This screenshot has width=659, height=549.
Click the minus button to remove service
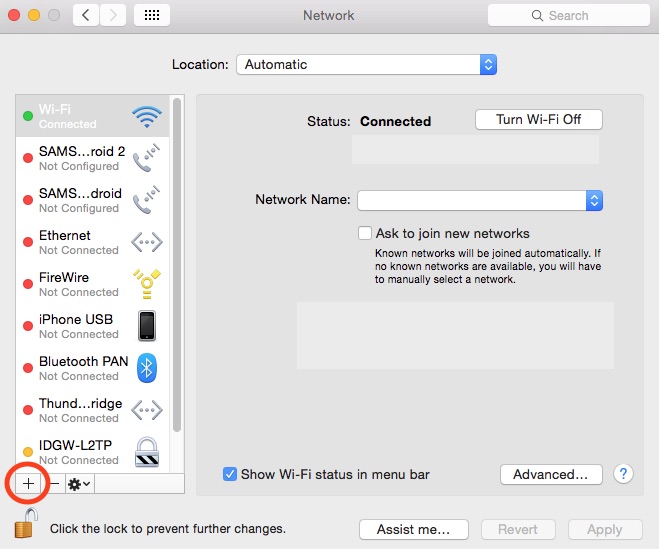pyautogui.click(x=54, y=483)
